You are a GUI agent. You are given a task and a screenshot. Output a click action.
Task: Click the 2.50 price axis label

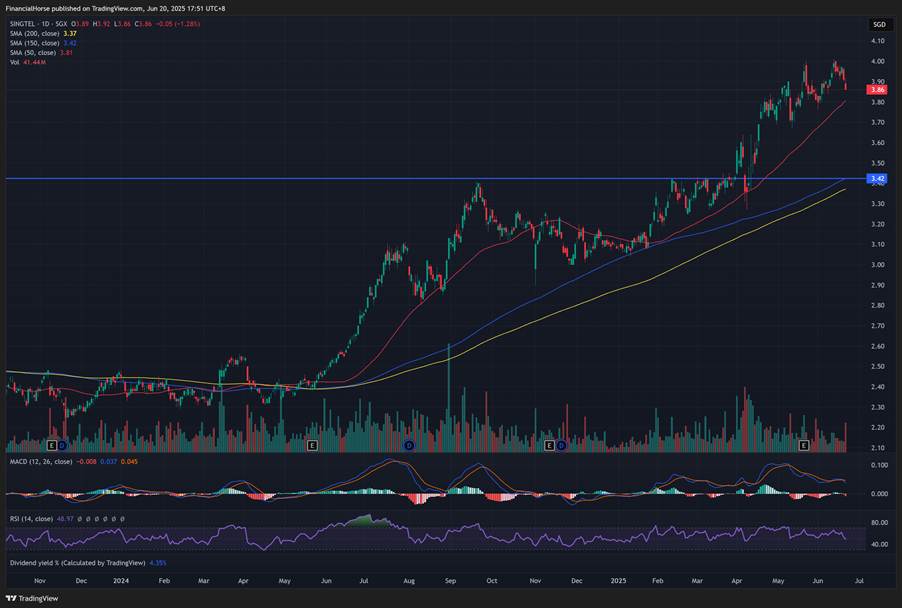[x=877, y=366]
